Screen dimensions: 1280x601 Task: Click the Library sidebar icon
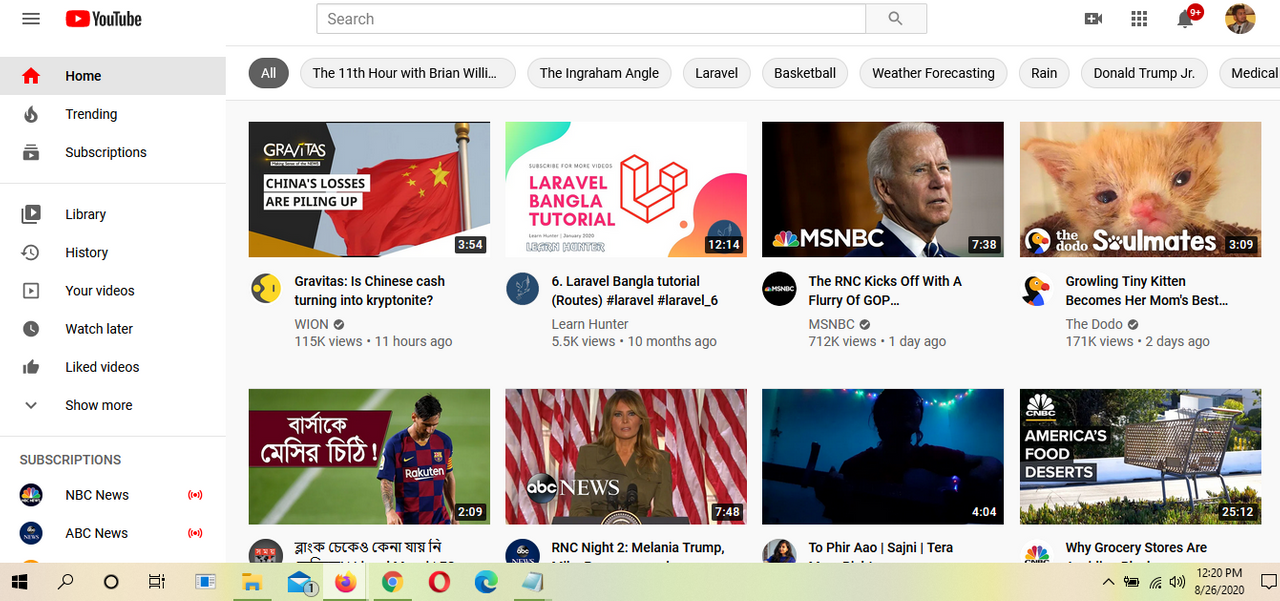click(31, 214)
